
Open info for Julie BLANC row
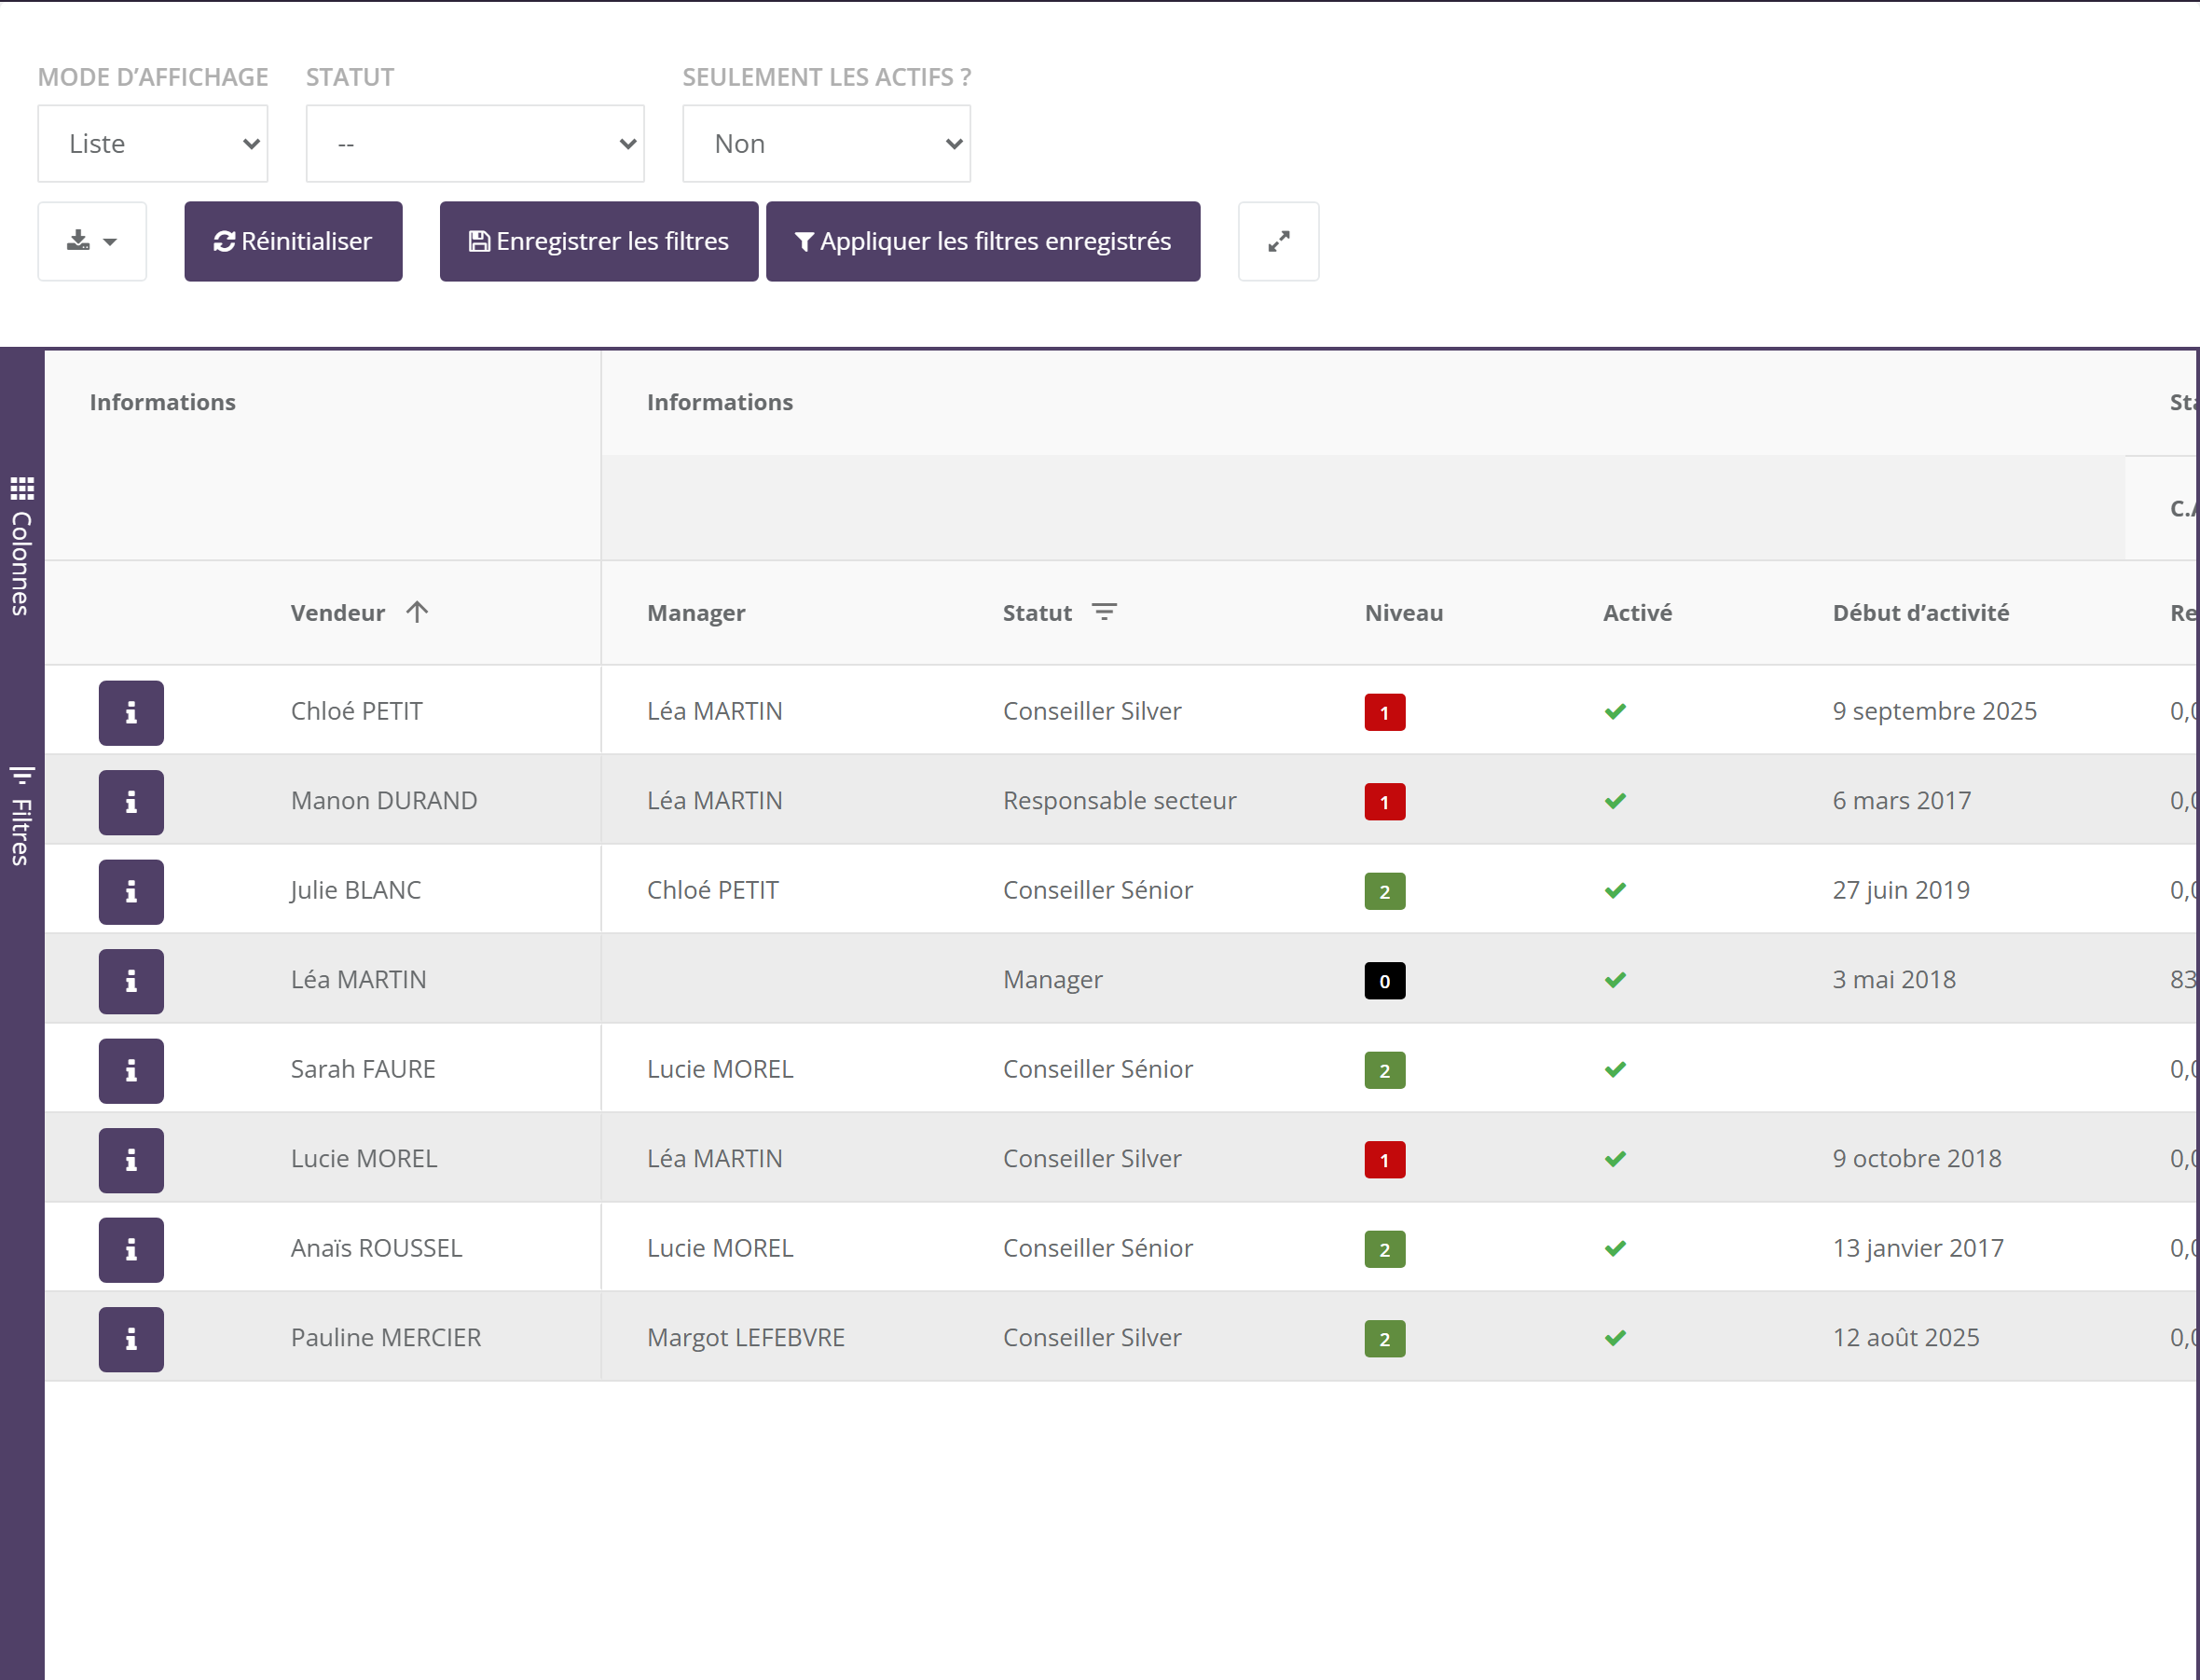(131, 892)
